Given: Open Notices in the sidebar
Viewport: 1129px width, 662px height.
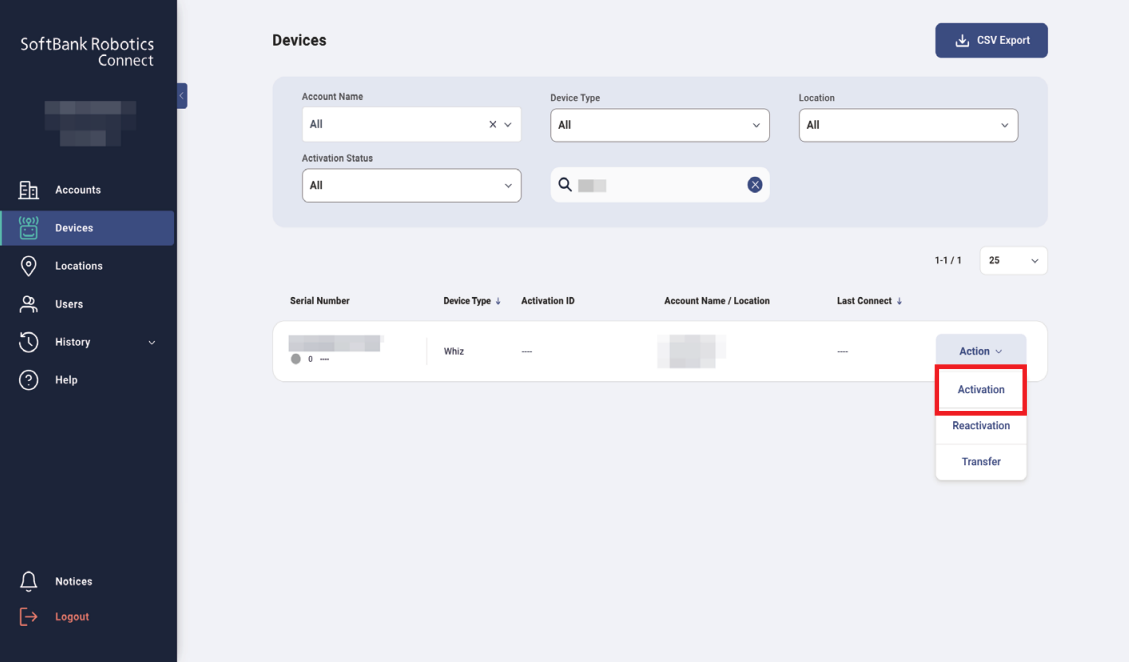Looking at the screenshot, I should click(73, 581).
